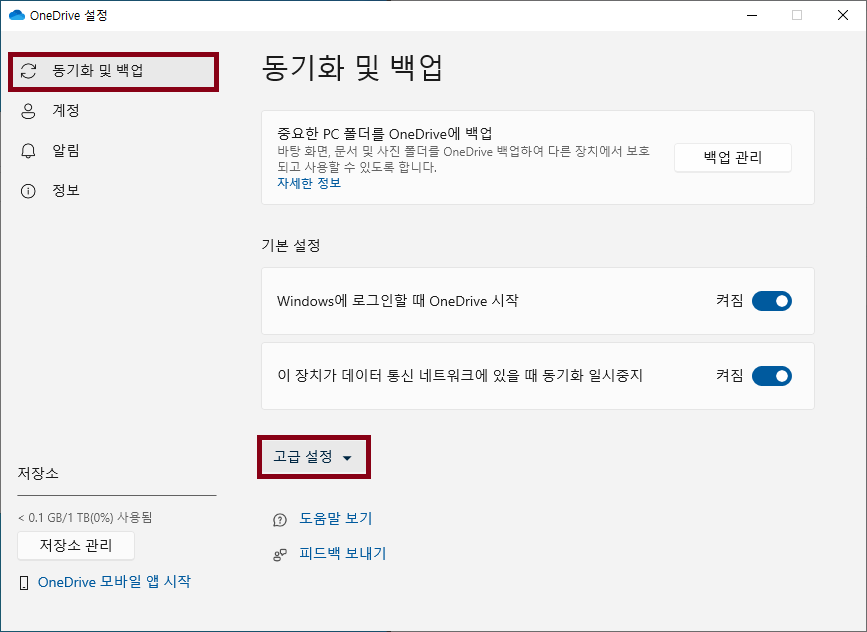
Task: Click the info circle icon next to 정보
Action: 28,191
